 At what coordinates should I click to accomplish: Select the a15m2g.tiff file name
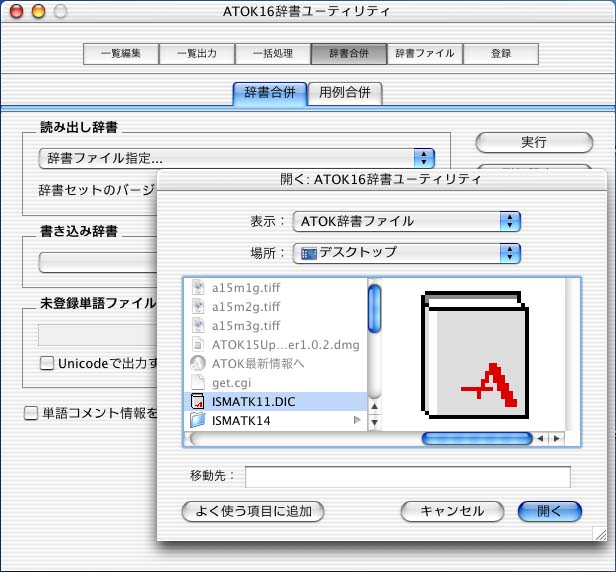(246, 307)
